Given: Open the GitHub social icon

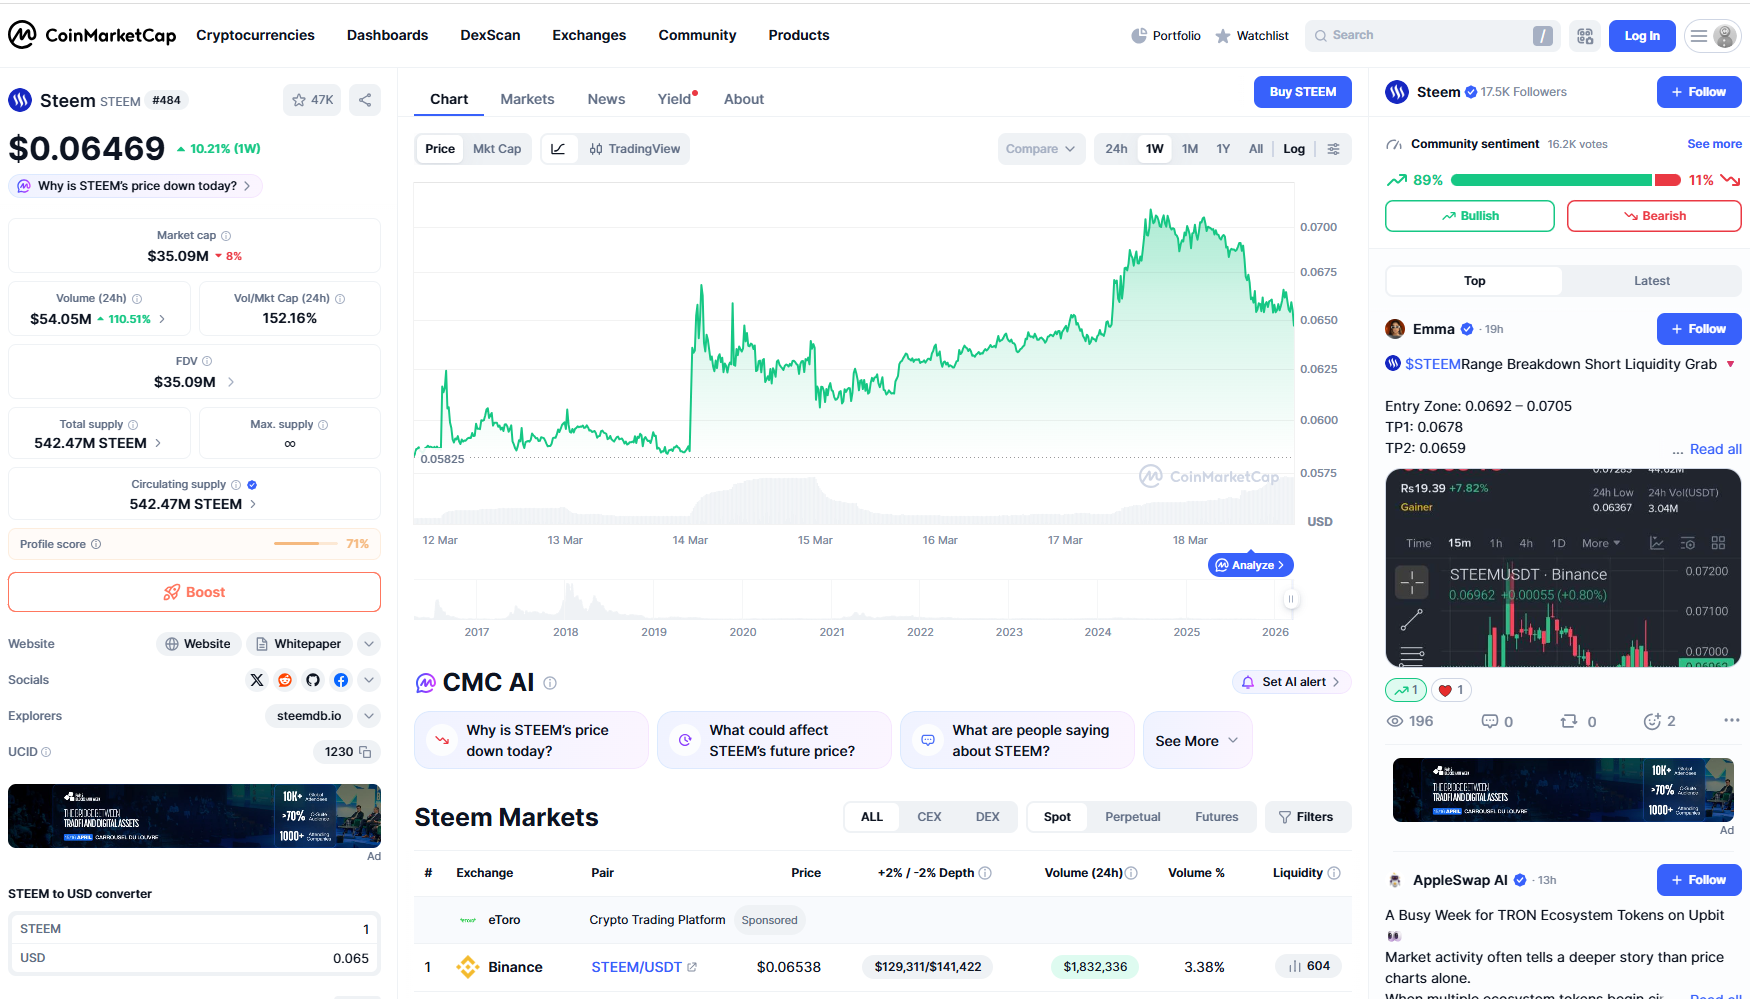Looking at the screenshot, I should point(313,680).
